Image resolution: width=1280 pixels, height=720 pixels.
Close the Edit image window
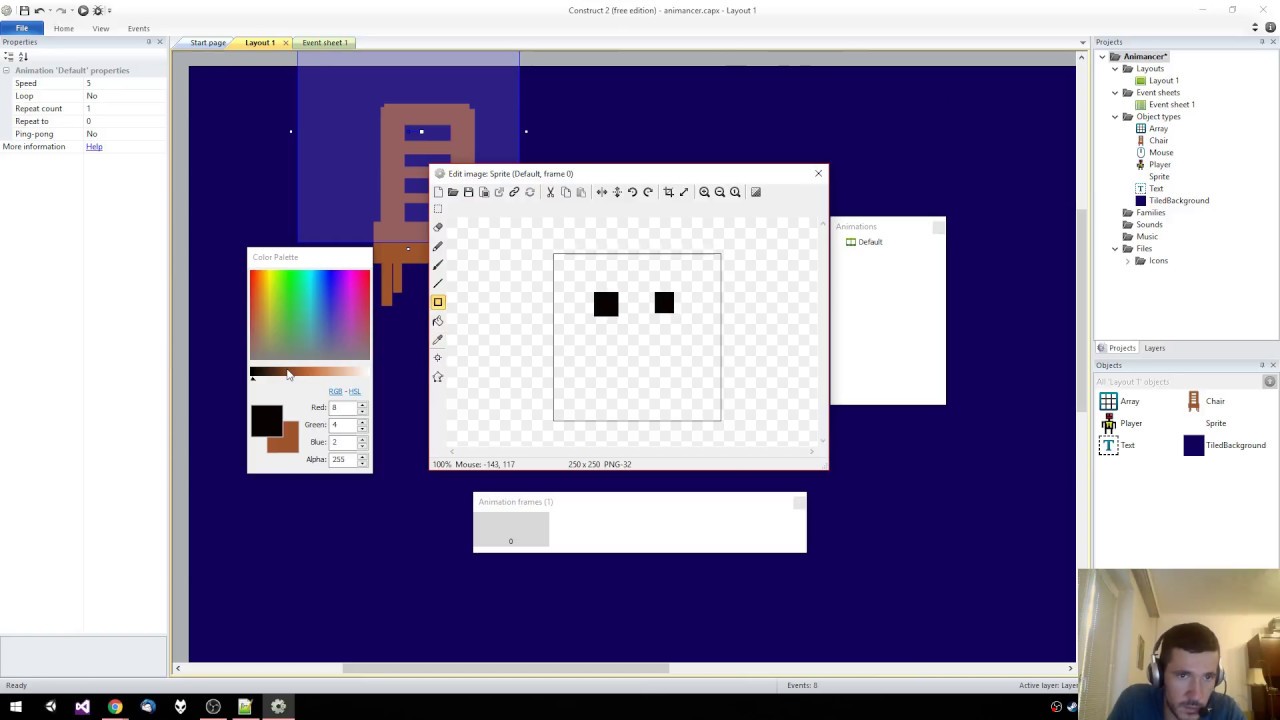[x=818, y=174]
